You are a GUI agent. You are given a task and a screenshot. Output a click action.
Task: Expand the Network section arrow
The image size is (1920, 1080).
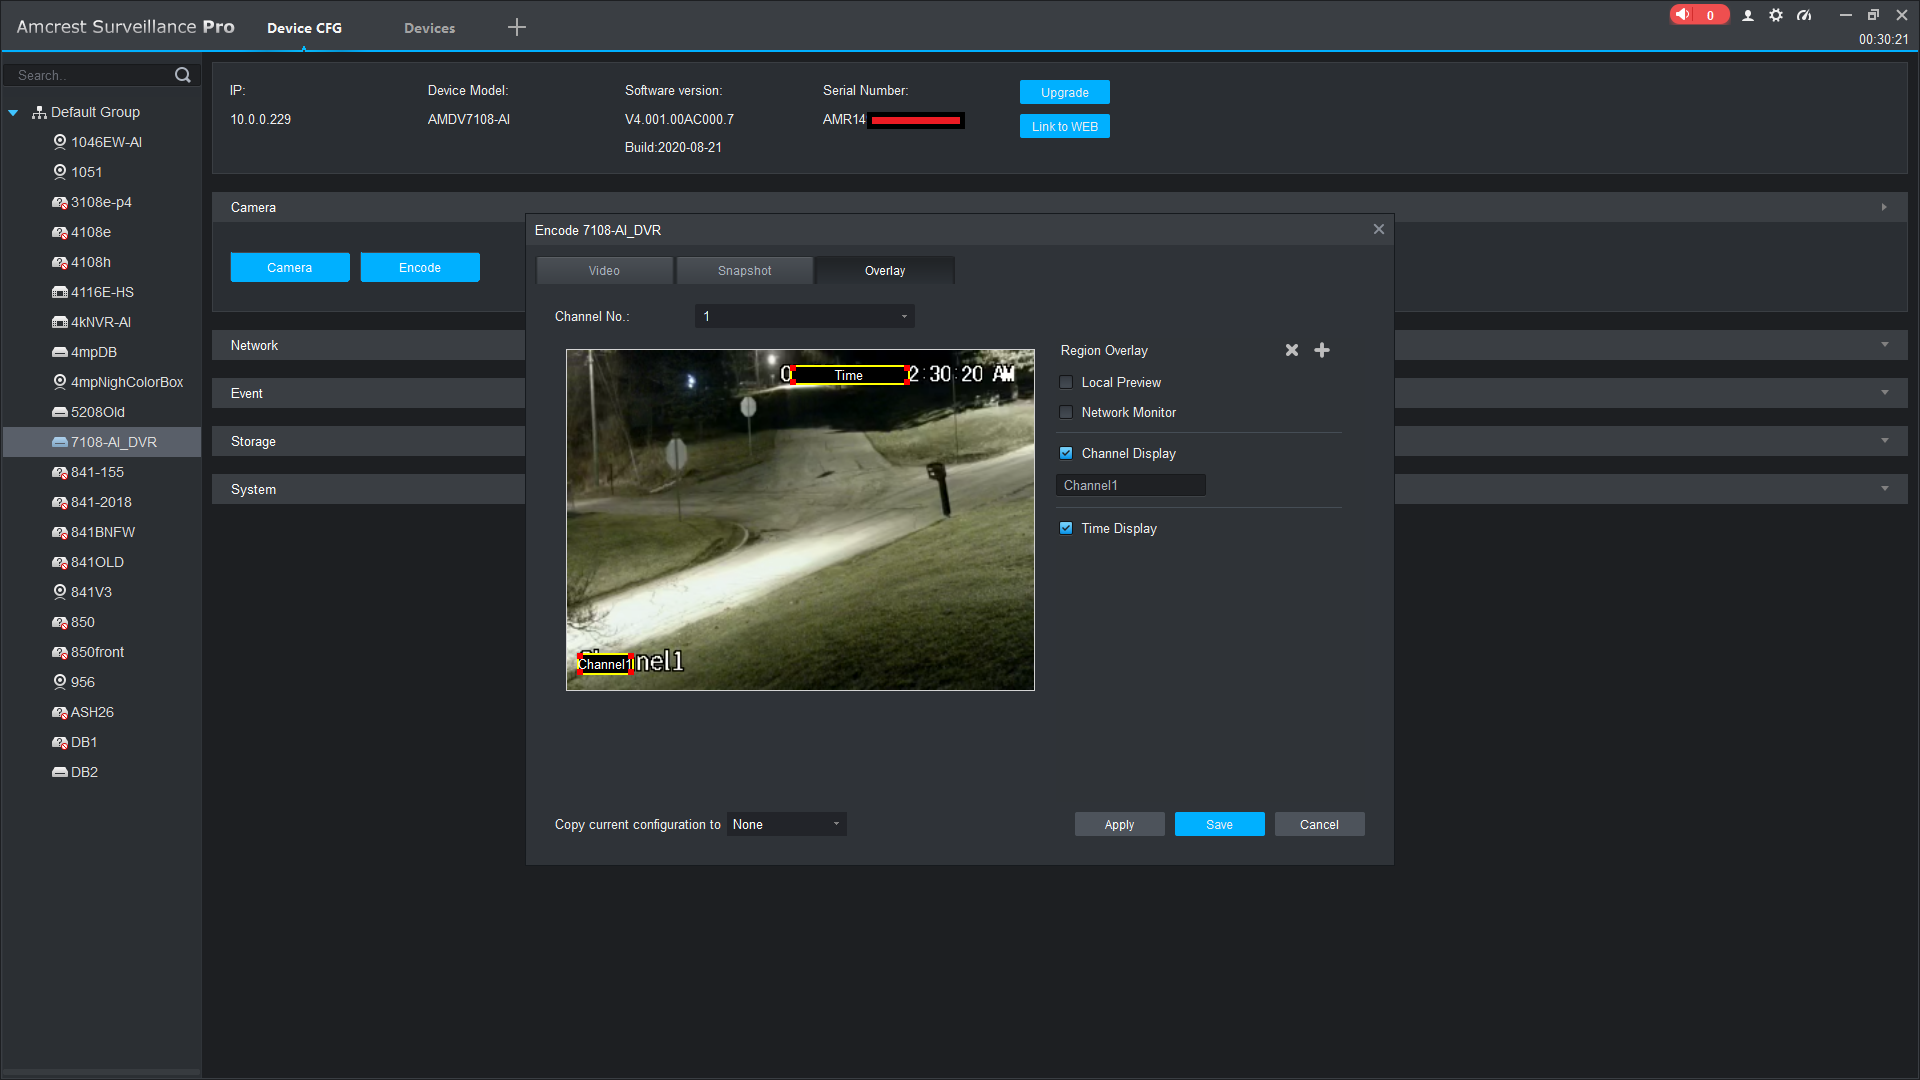click(1885, 345)
